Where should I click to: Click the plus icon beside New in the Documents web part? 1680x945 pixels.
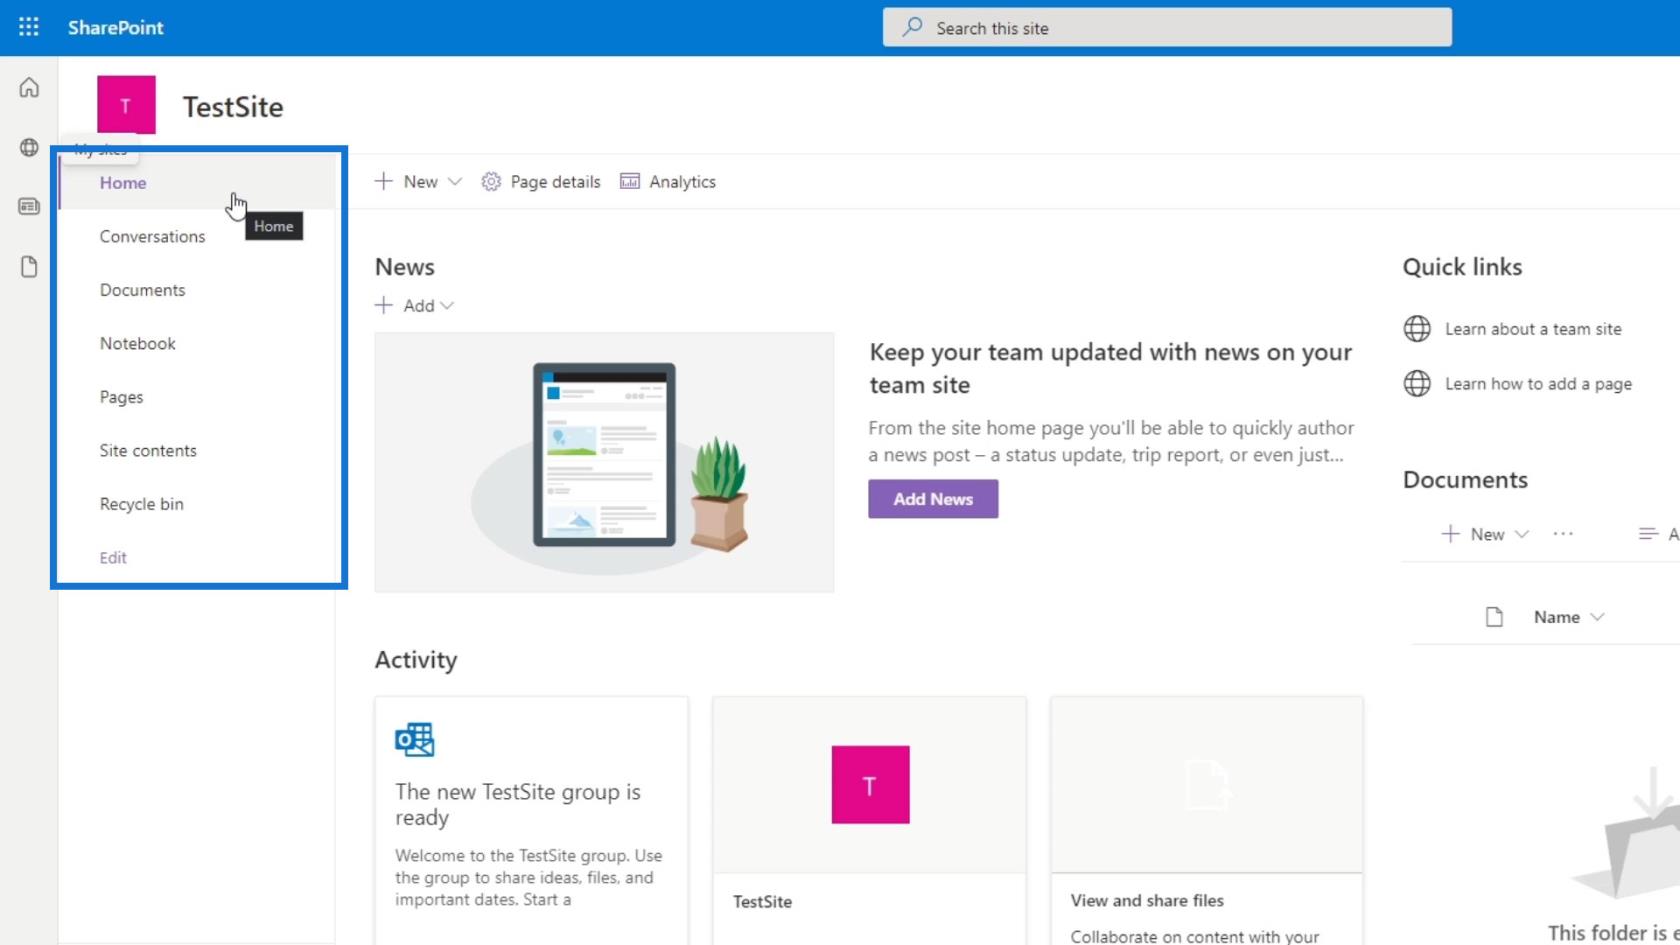tap(1451, 534)
